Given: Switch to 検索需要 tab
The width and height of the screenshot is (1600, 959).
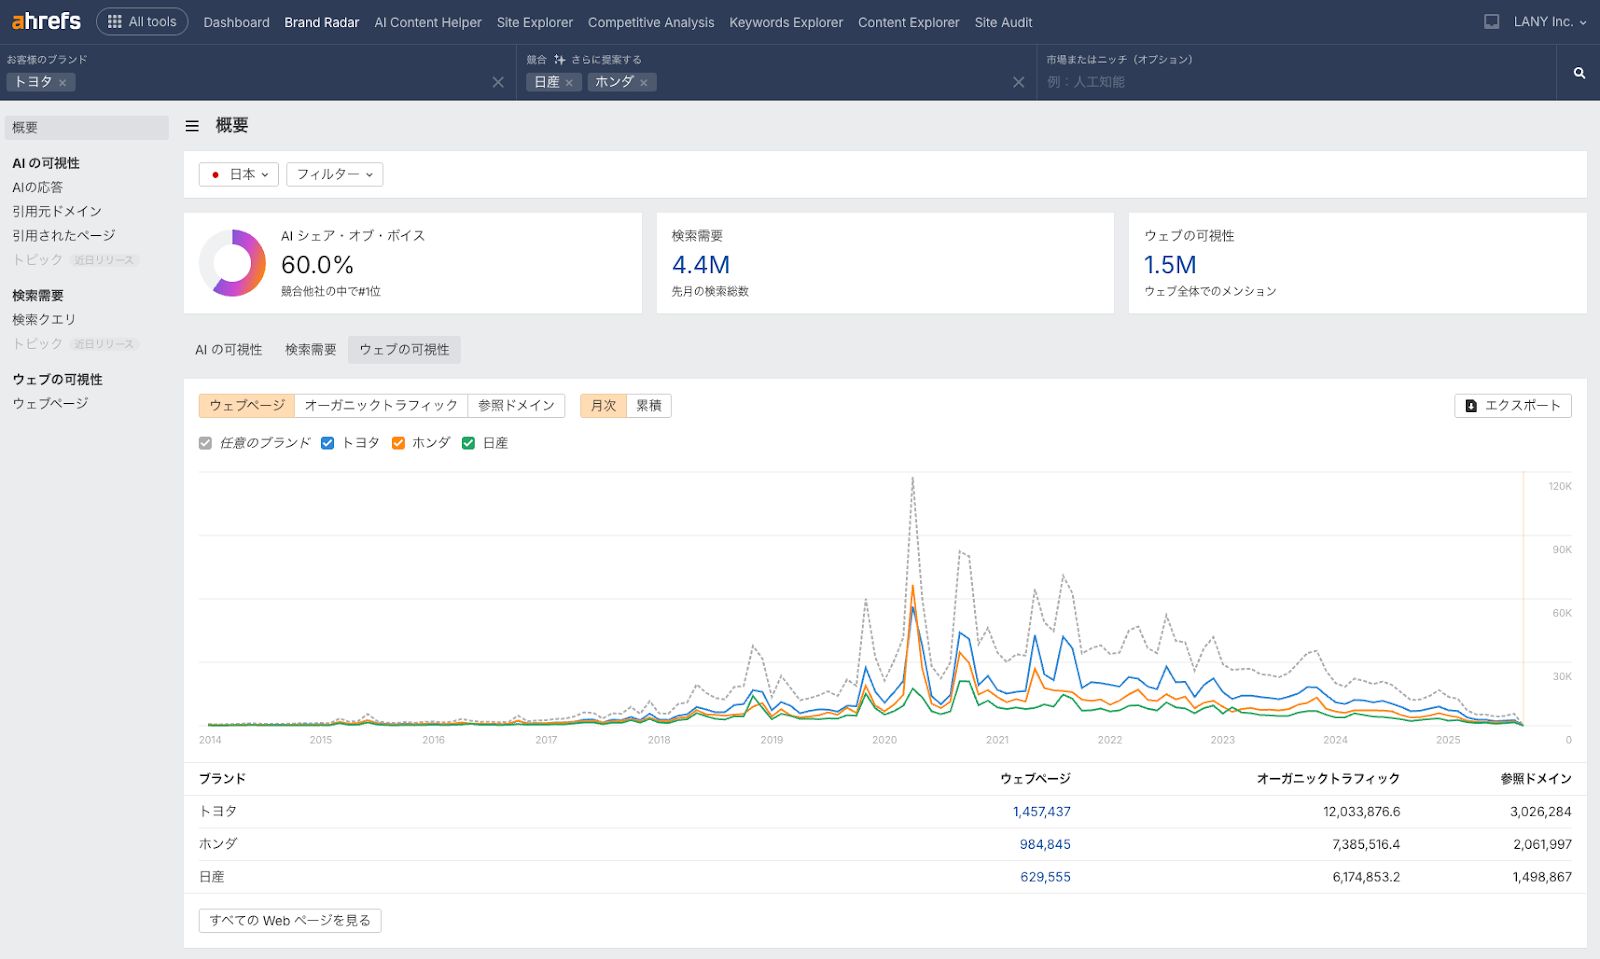Looking at the screenshot, I should point(311,350).
